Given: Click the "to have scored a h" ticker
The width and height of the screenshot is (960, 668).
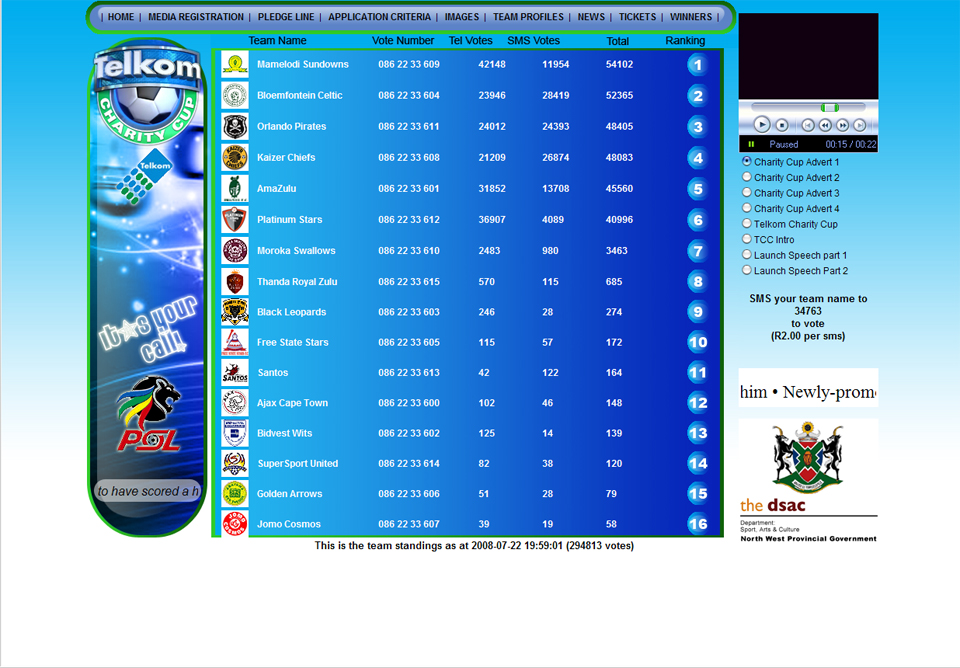Looking at the screenshot, I should [148, 491].
